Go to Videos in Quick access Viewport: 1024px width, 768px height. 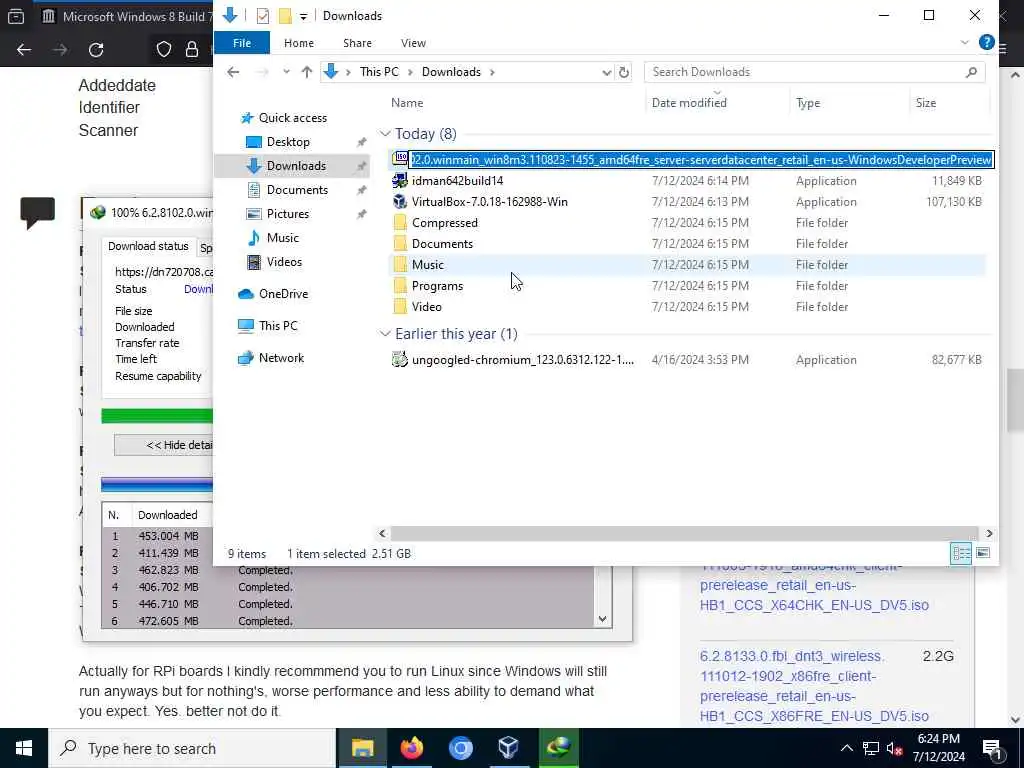(x=284, y=262)
